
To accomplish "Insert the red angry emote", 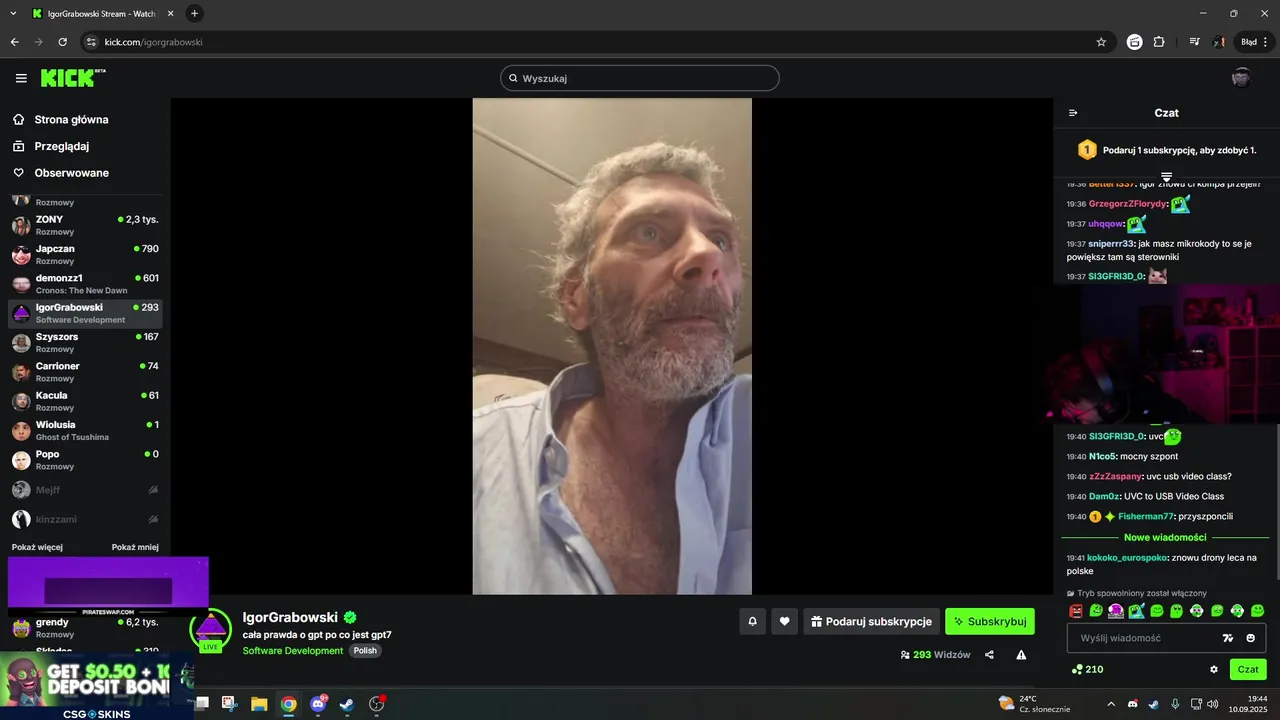I will click(1076, 611).
